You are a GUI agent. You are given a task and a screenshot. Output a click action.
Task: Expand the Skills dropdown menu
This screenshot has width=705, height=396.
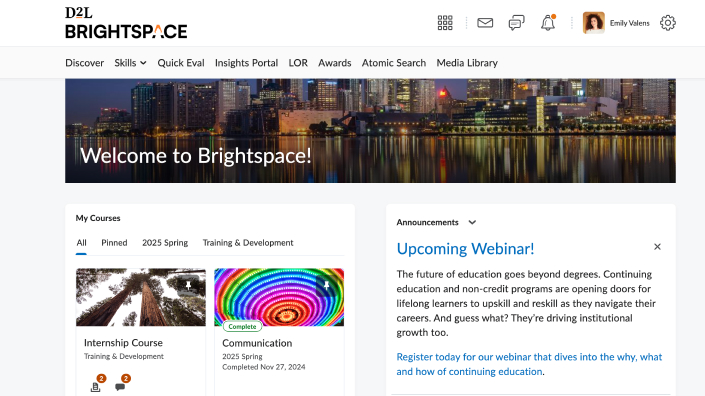130,63
